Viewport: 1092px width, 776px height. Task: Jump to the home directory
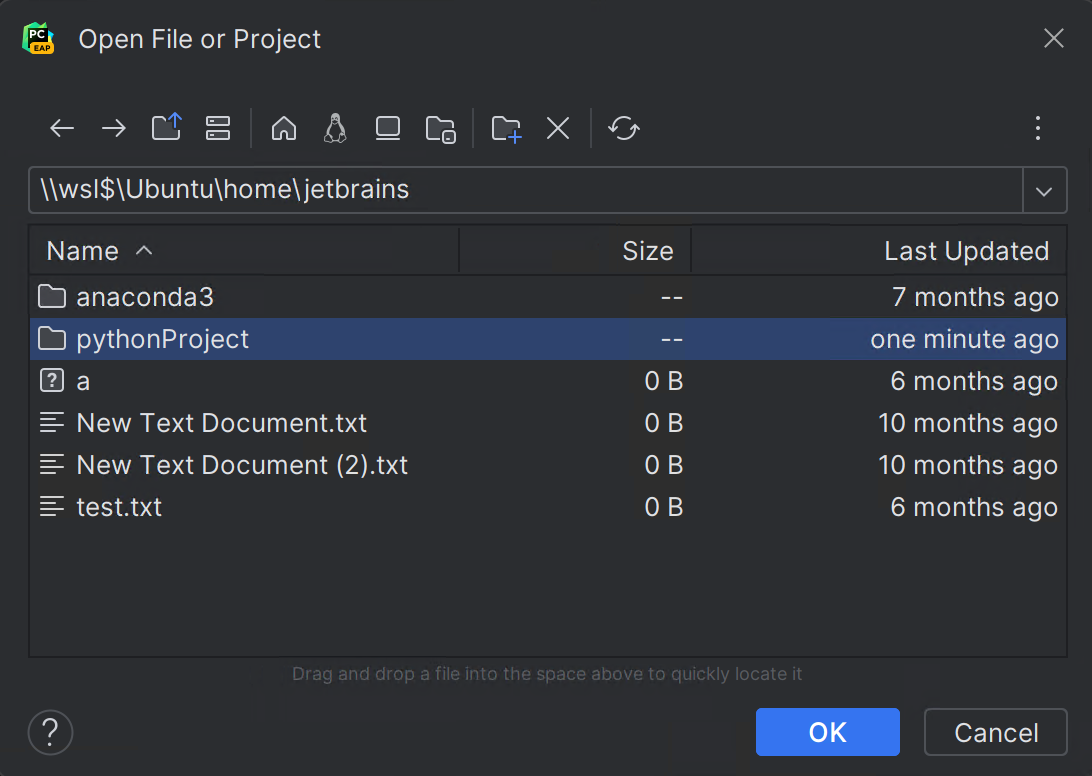point(283,128)
